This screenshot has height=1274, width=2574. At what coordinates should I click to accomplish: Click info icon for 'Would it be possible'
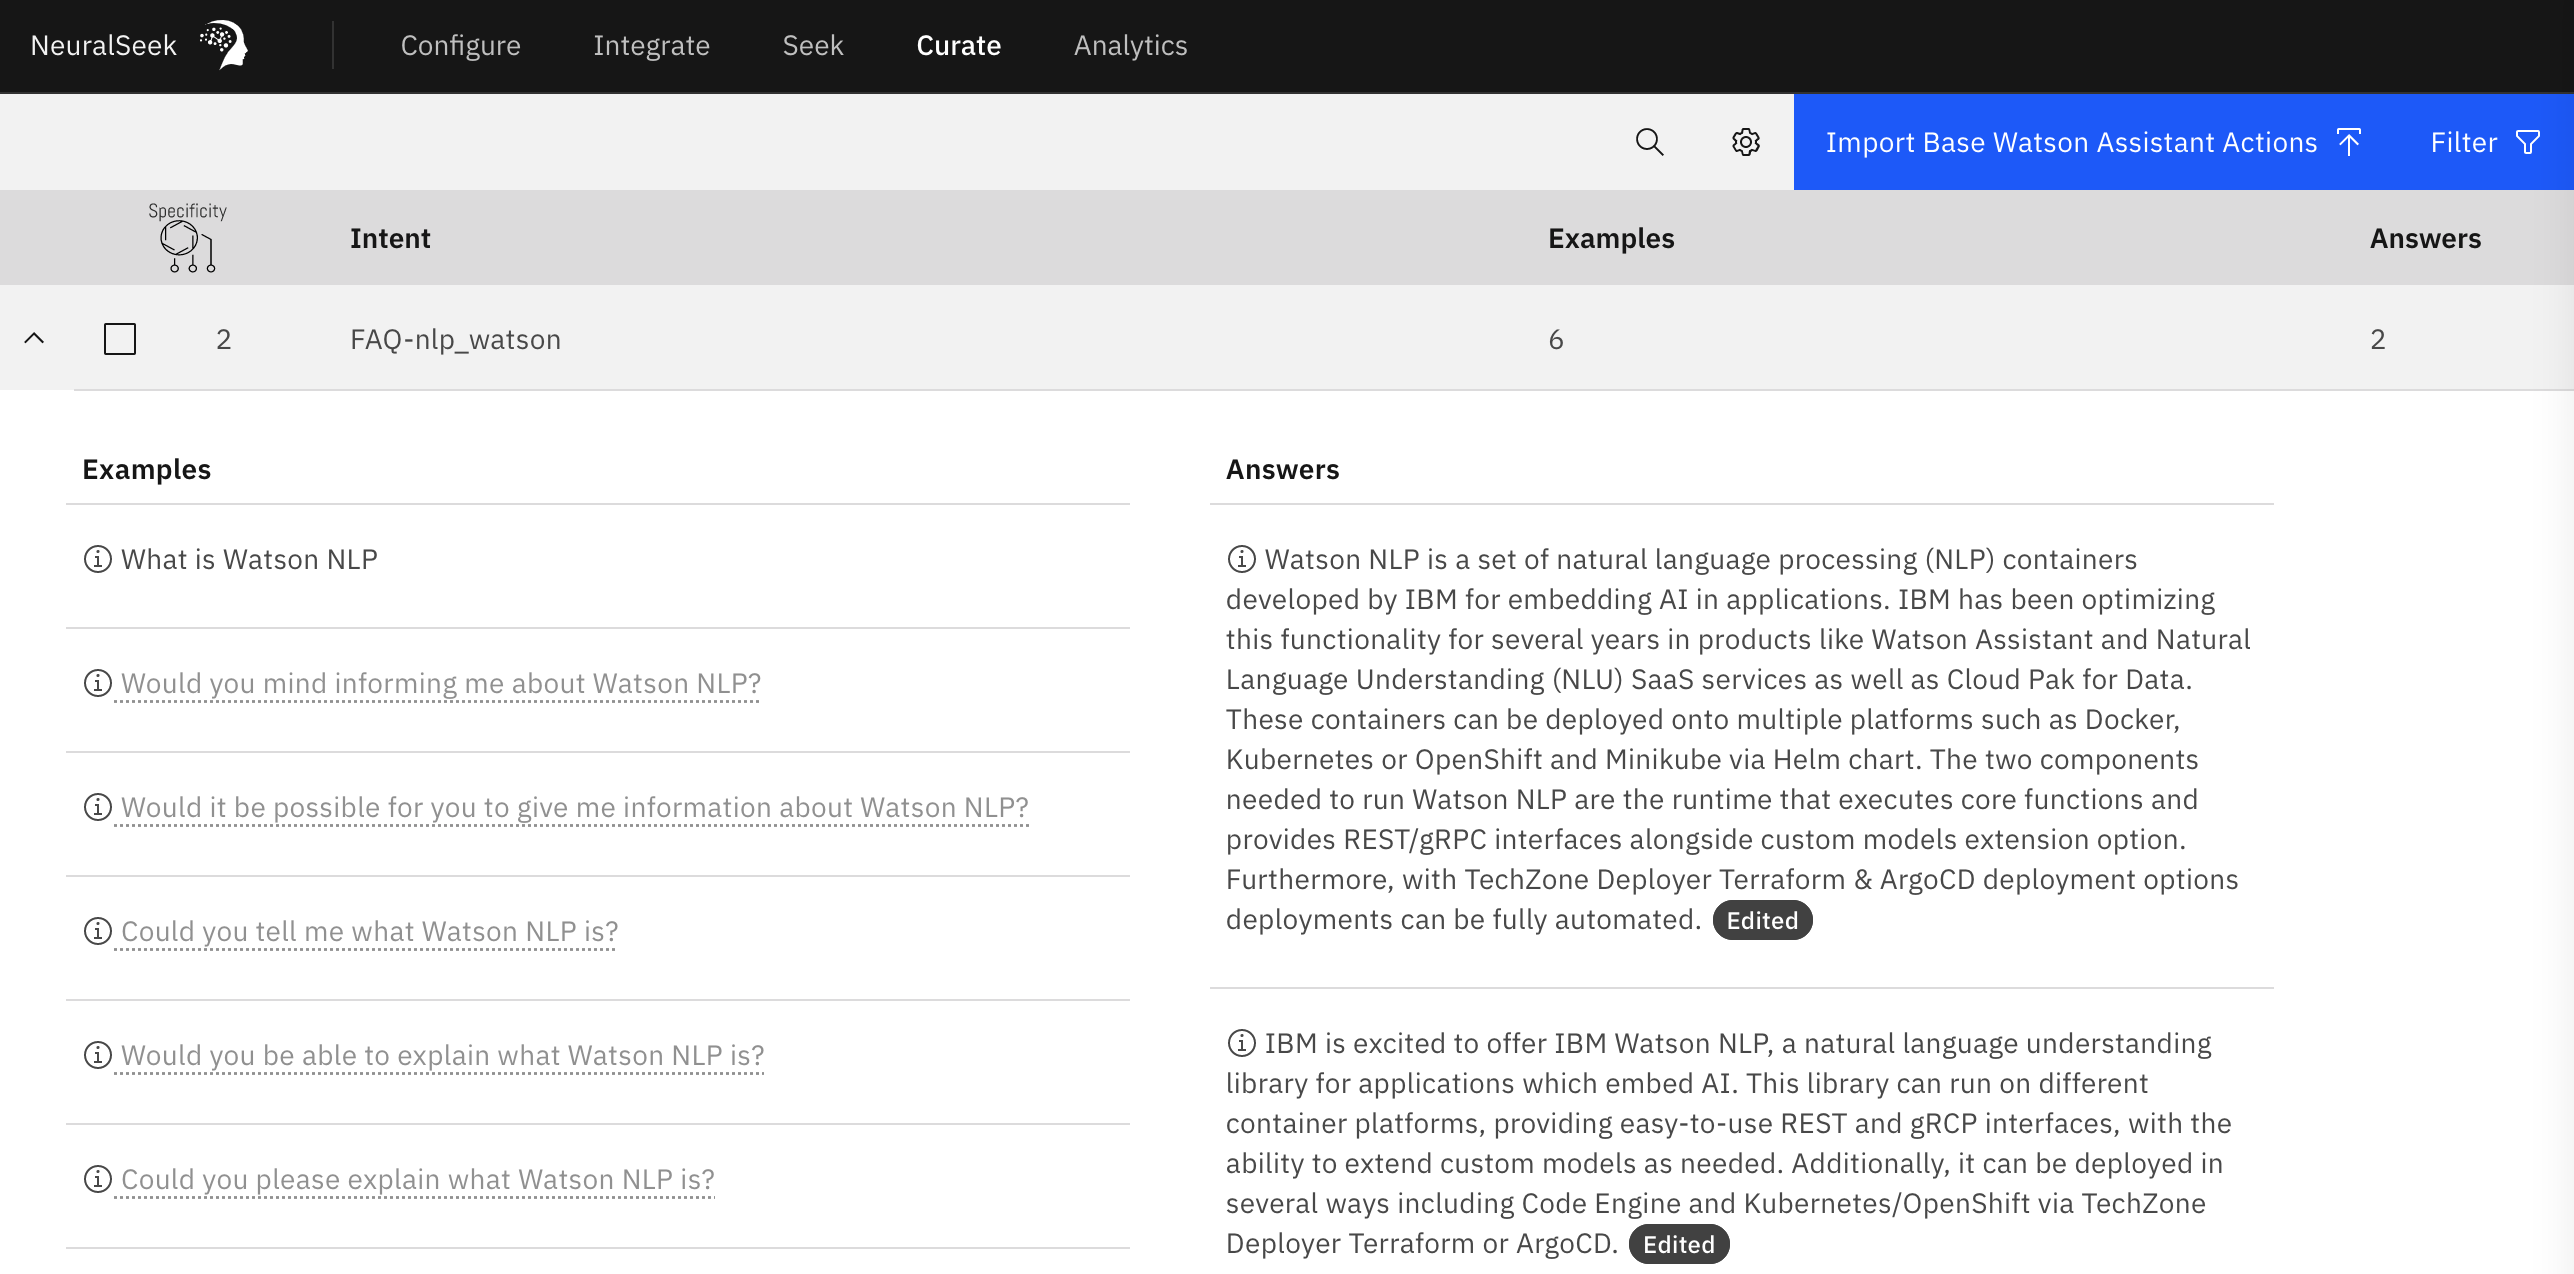(x=97, y=807)
